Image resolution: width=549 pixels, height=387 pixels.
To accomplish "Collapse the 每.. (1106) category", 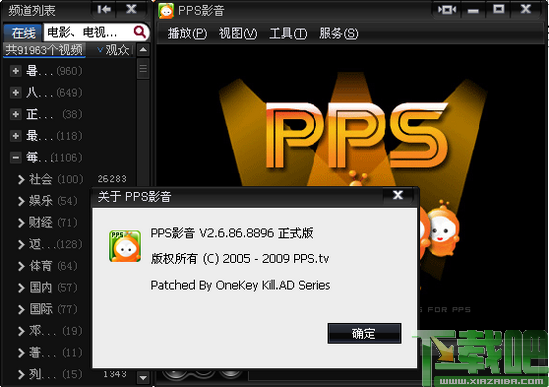I will click(15, 158).
